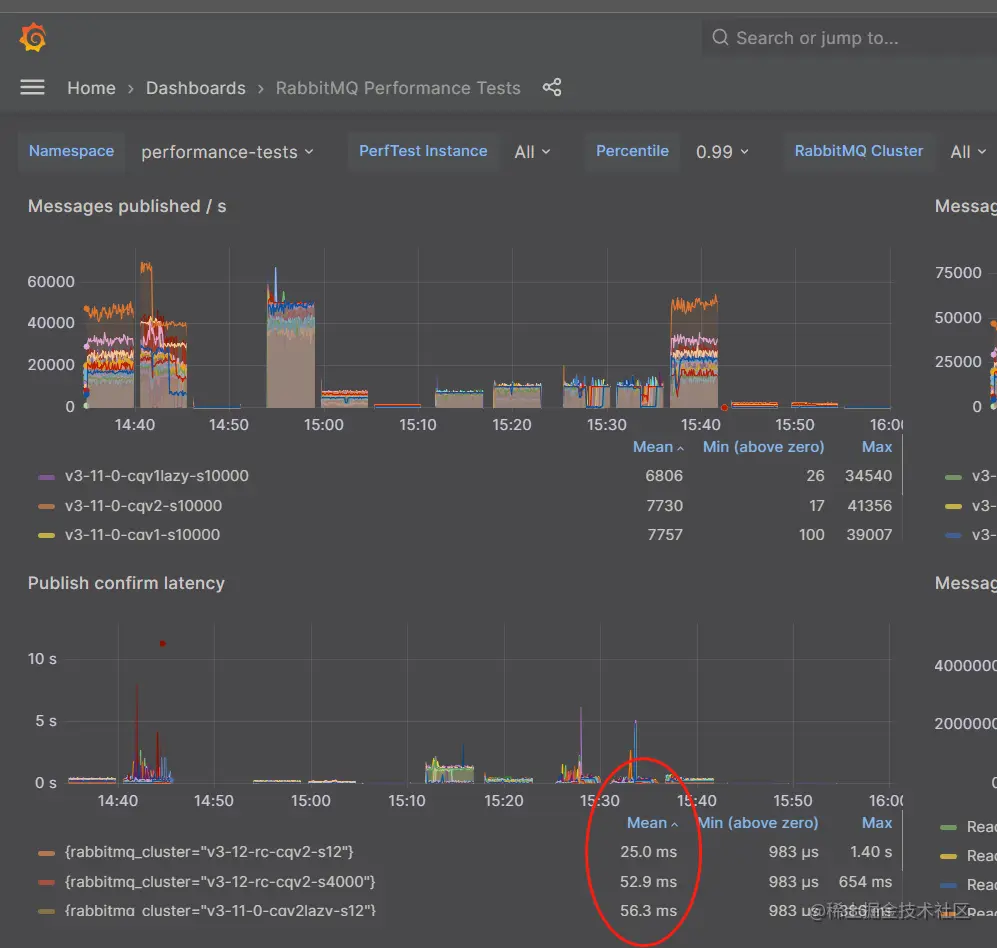
Task: Open the hamburger navigation menu
Action: pyautogui.click(x=32, y=87)
